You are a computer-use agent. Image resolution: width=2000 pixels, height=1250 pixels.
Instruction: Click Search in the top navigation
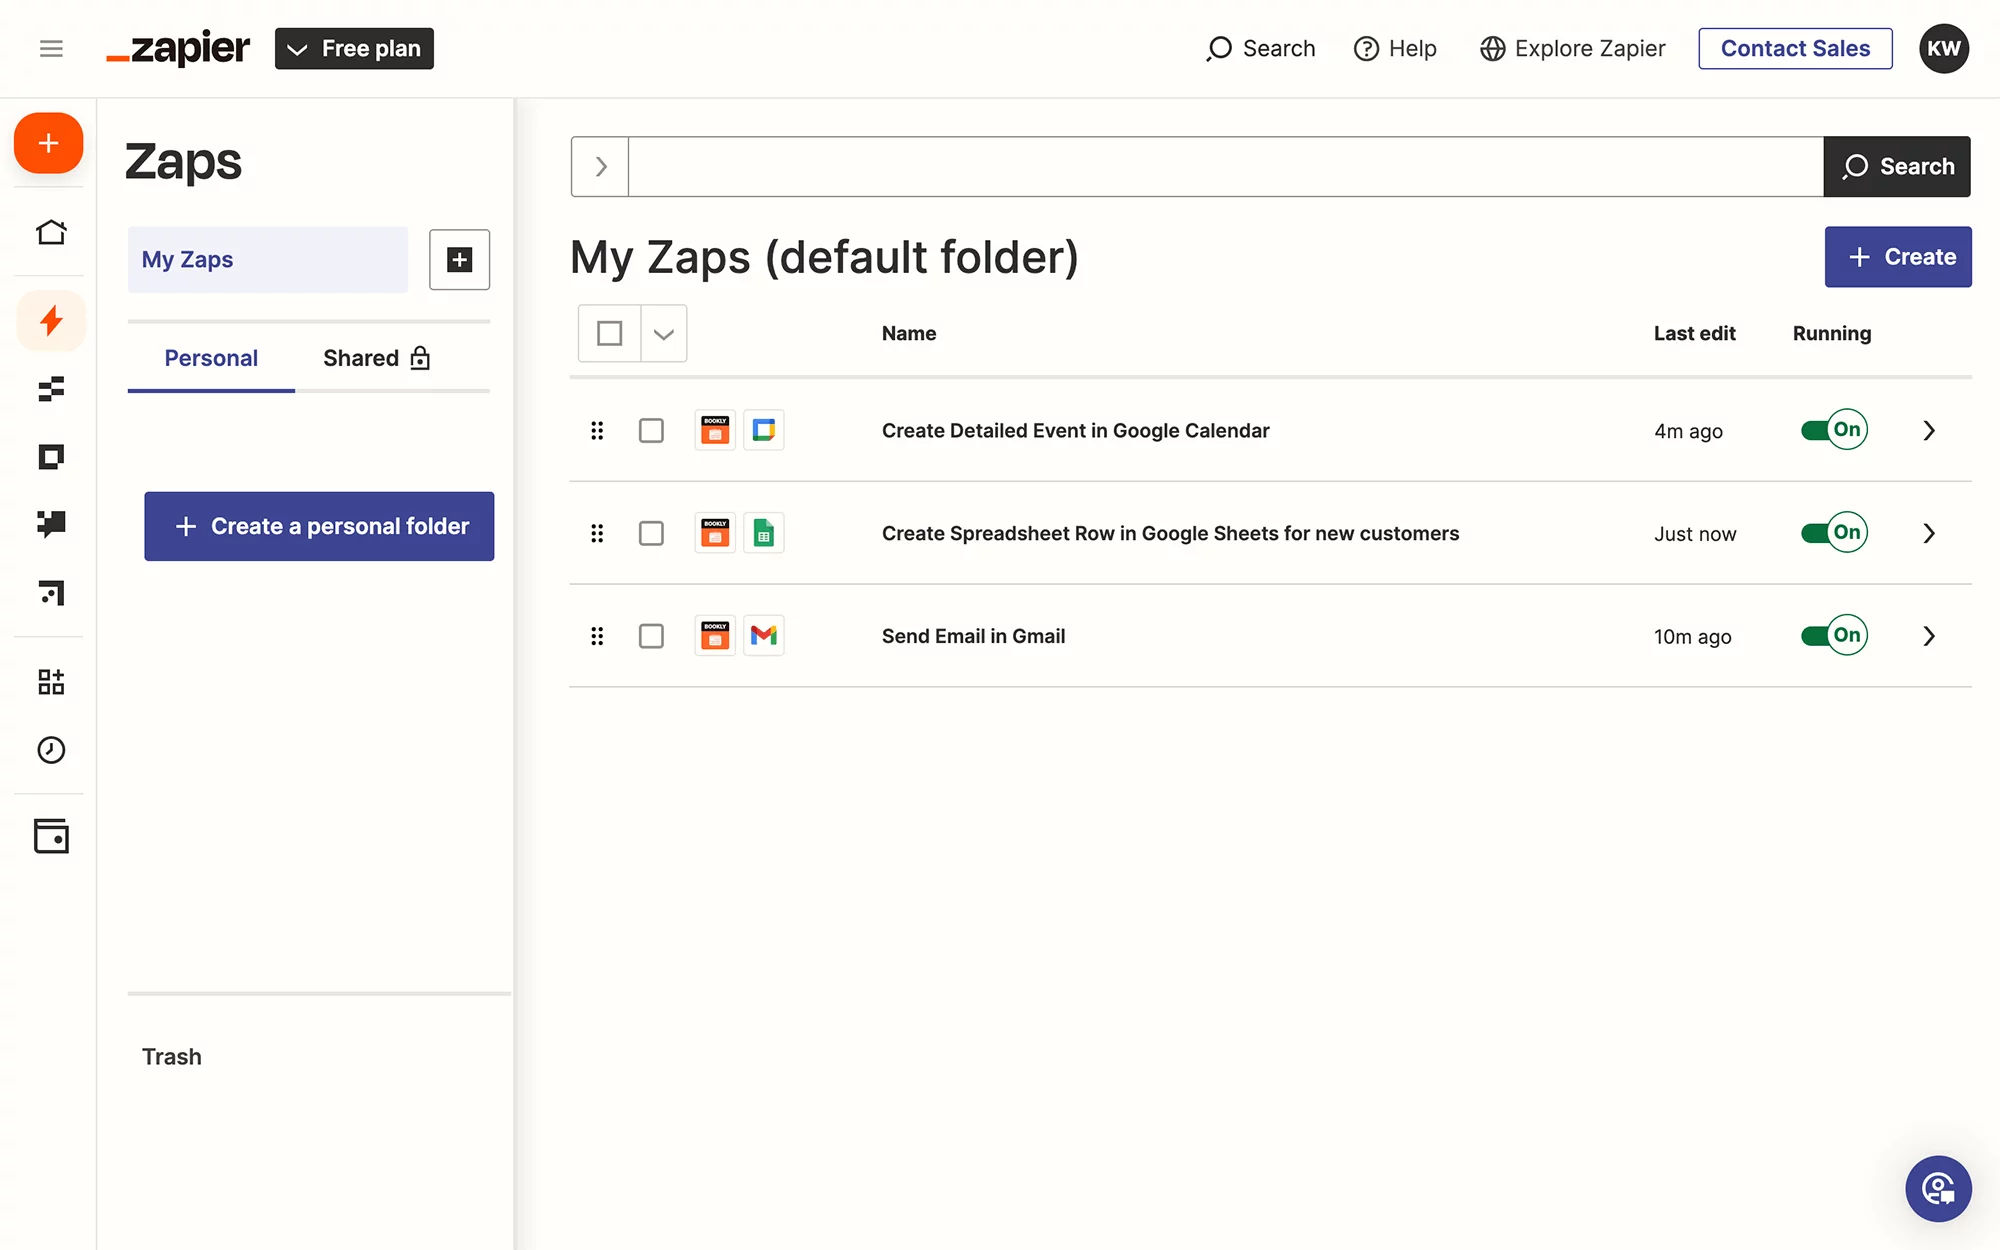(x=1261, y=48)
